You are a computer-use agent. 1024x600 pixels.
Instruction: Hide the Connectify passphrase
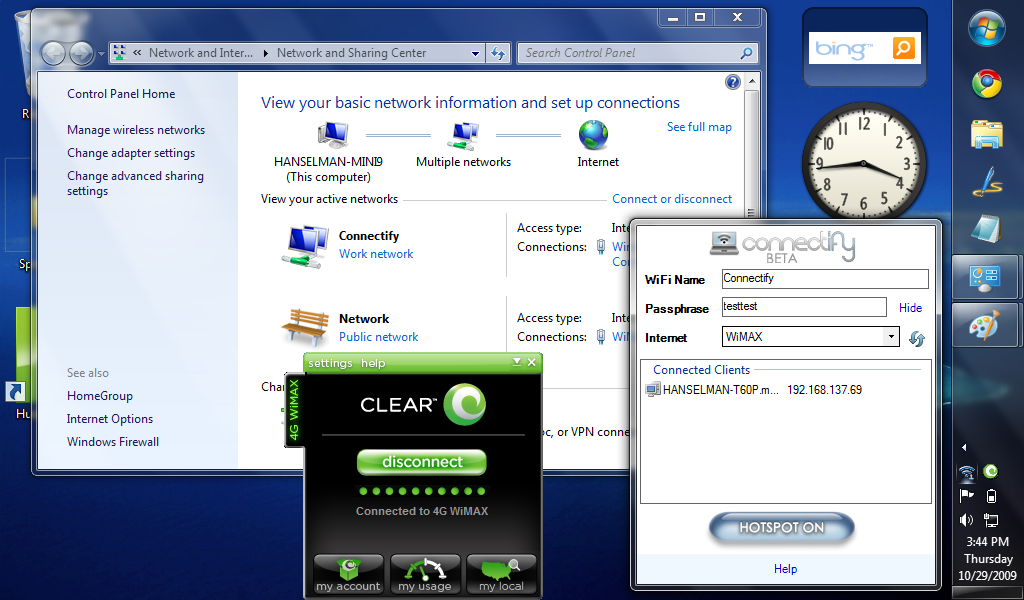point(910,308)
